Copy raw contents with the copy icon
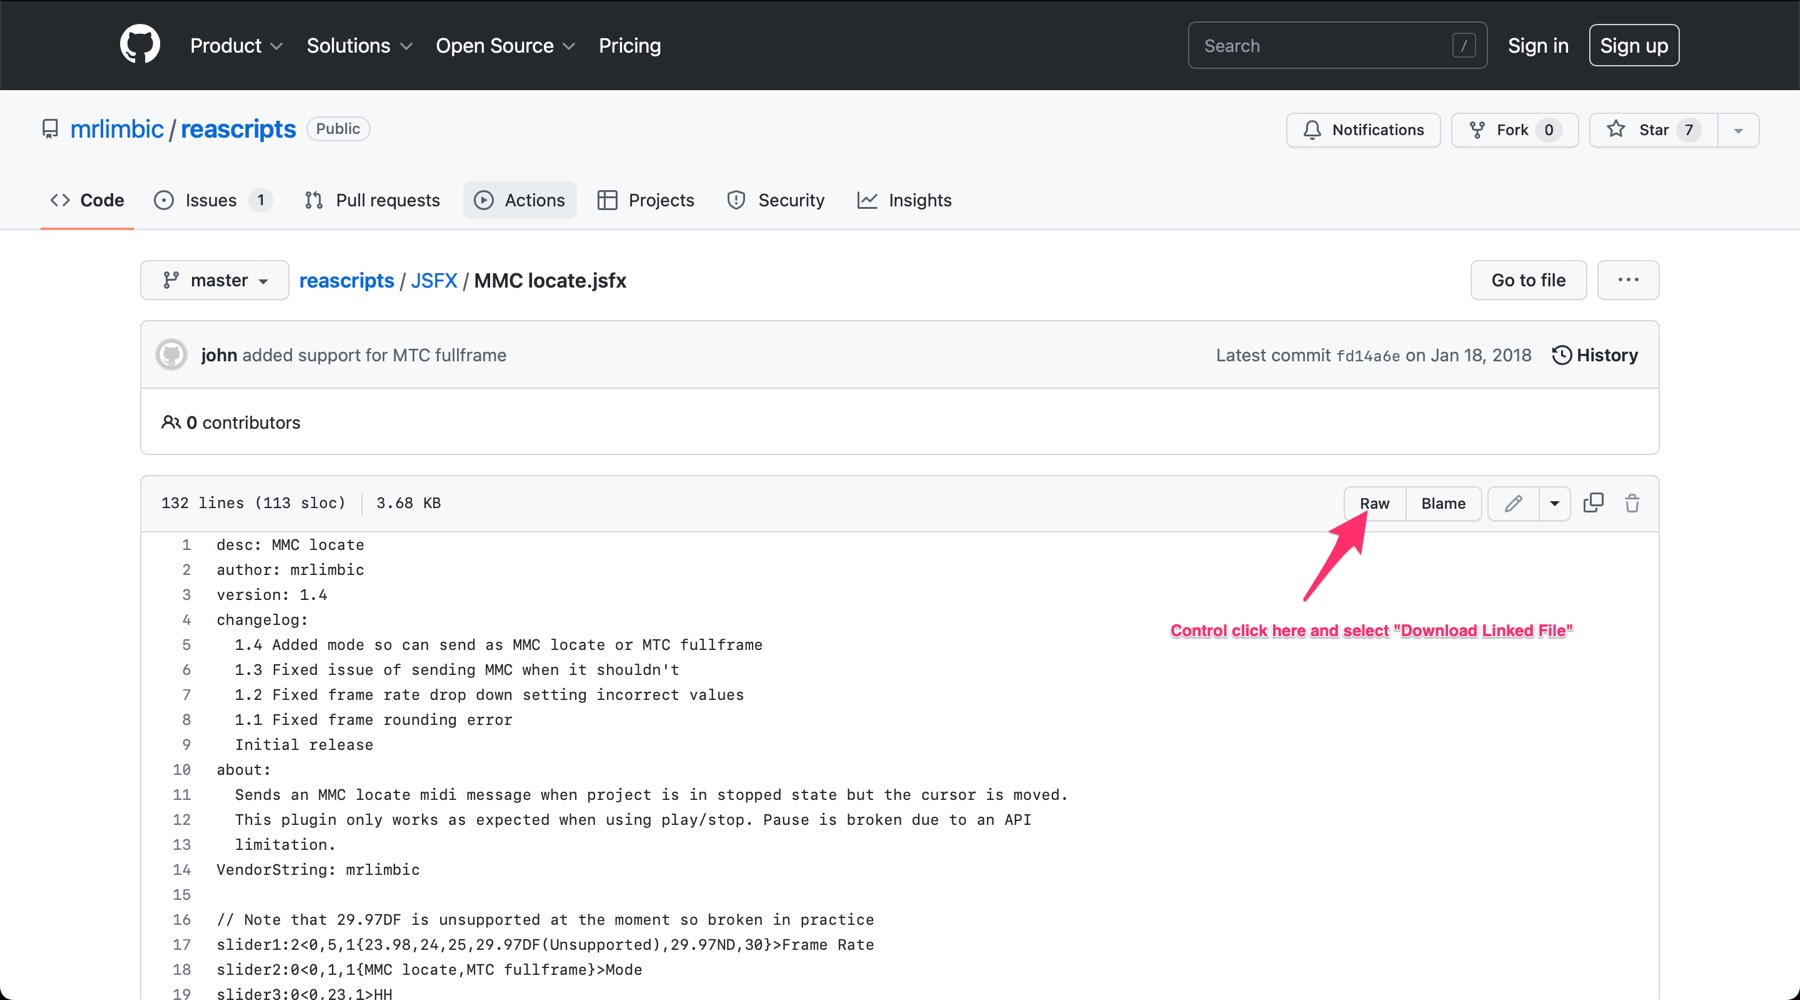 (1593, 503)
